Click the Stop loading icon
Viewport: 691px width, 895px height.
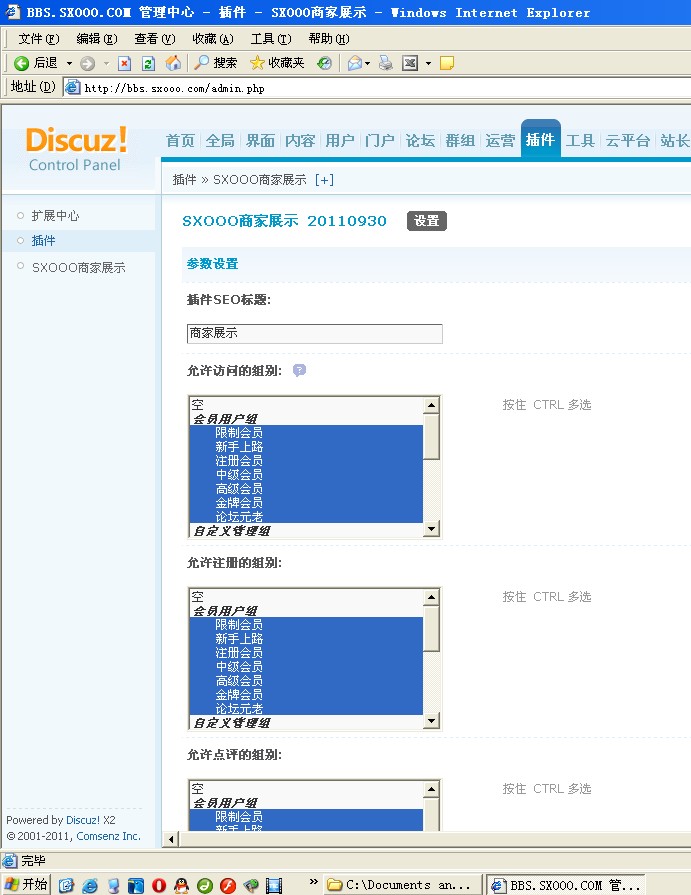click(124, 63)
